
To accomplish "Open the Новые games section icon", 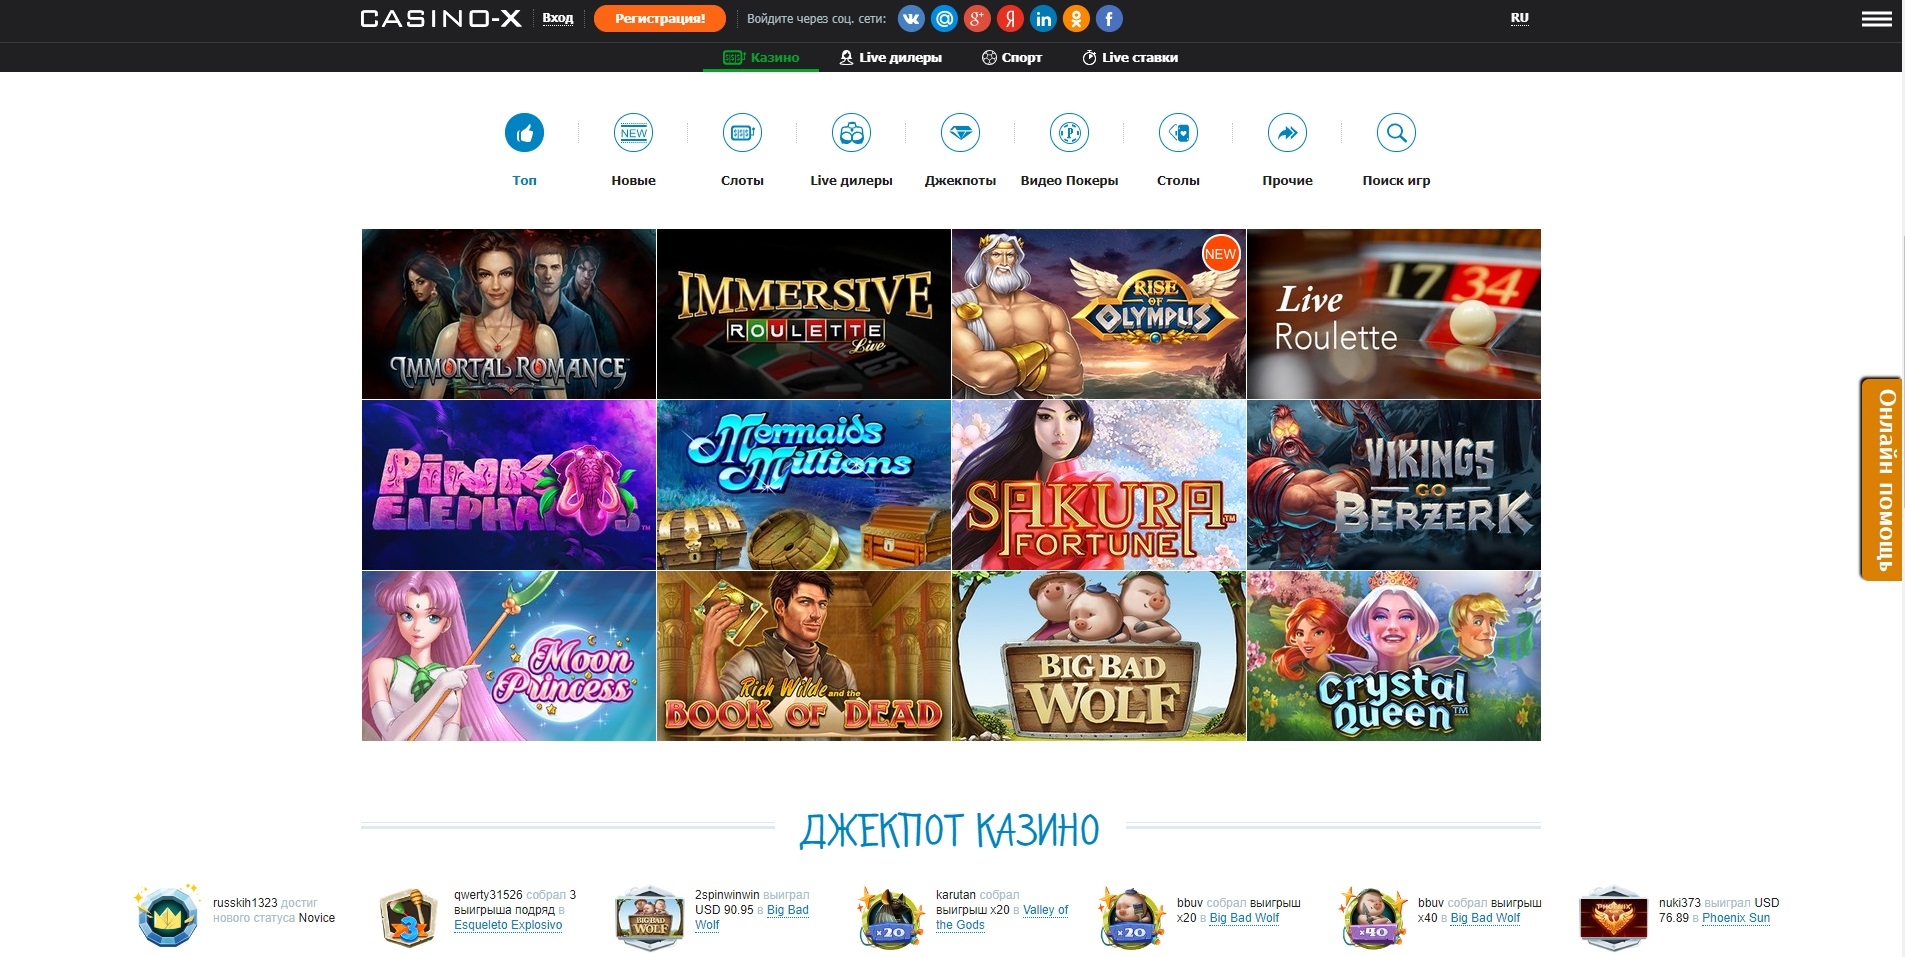I will (633, 131).
